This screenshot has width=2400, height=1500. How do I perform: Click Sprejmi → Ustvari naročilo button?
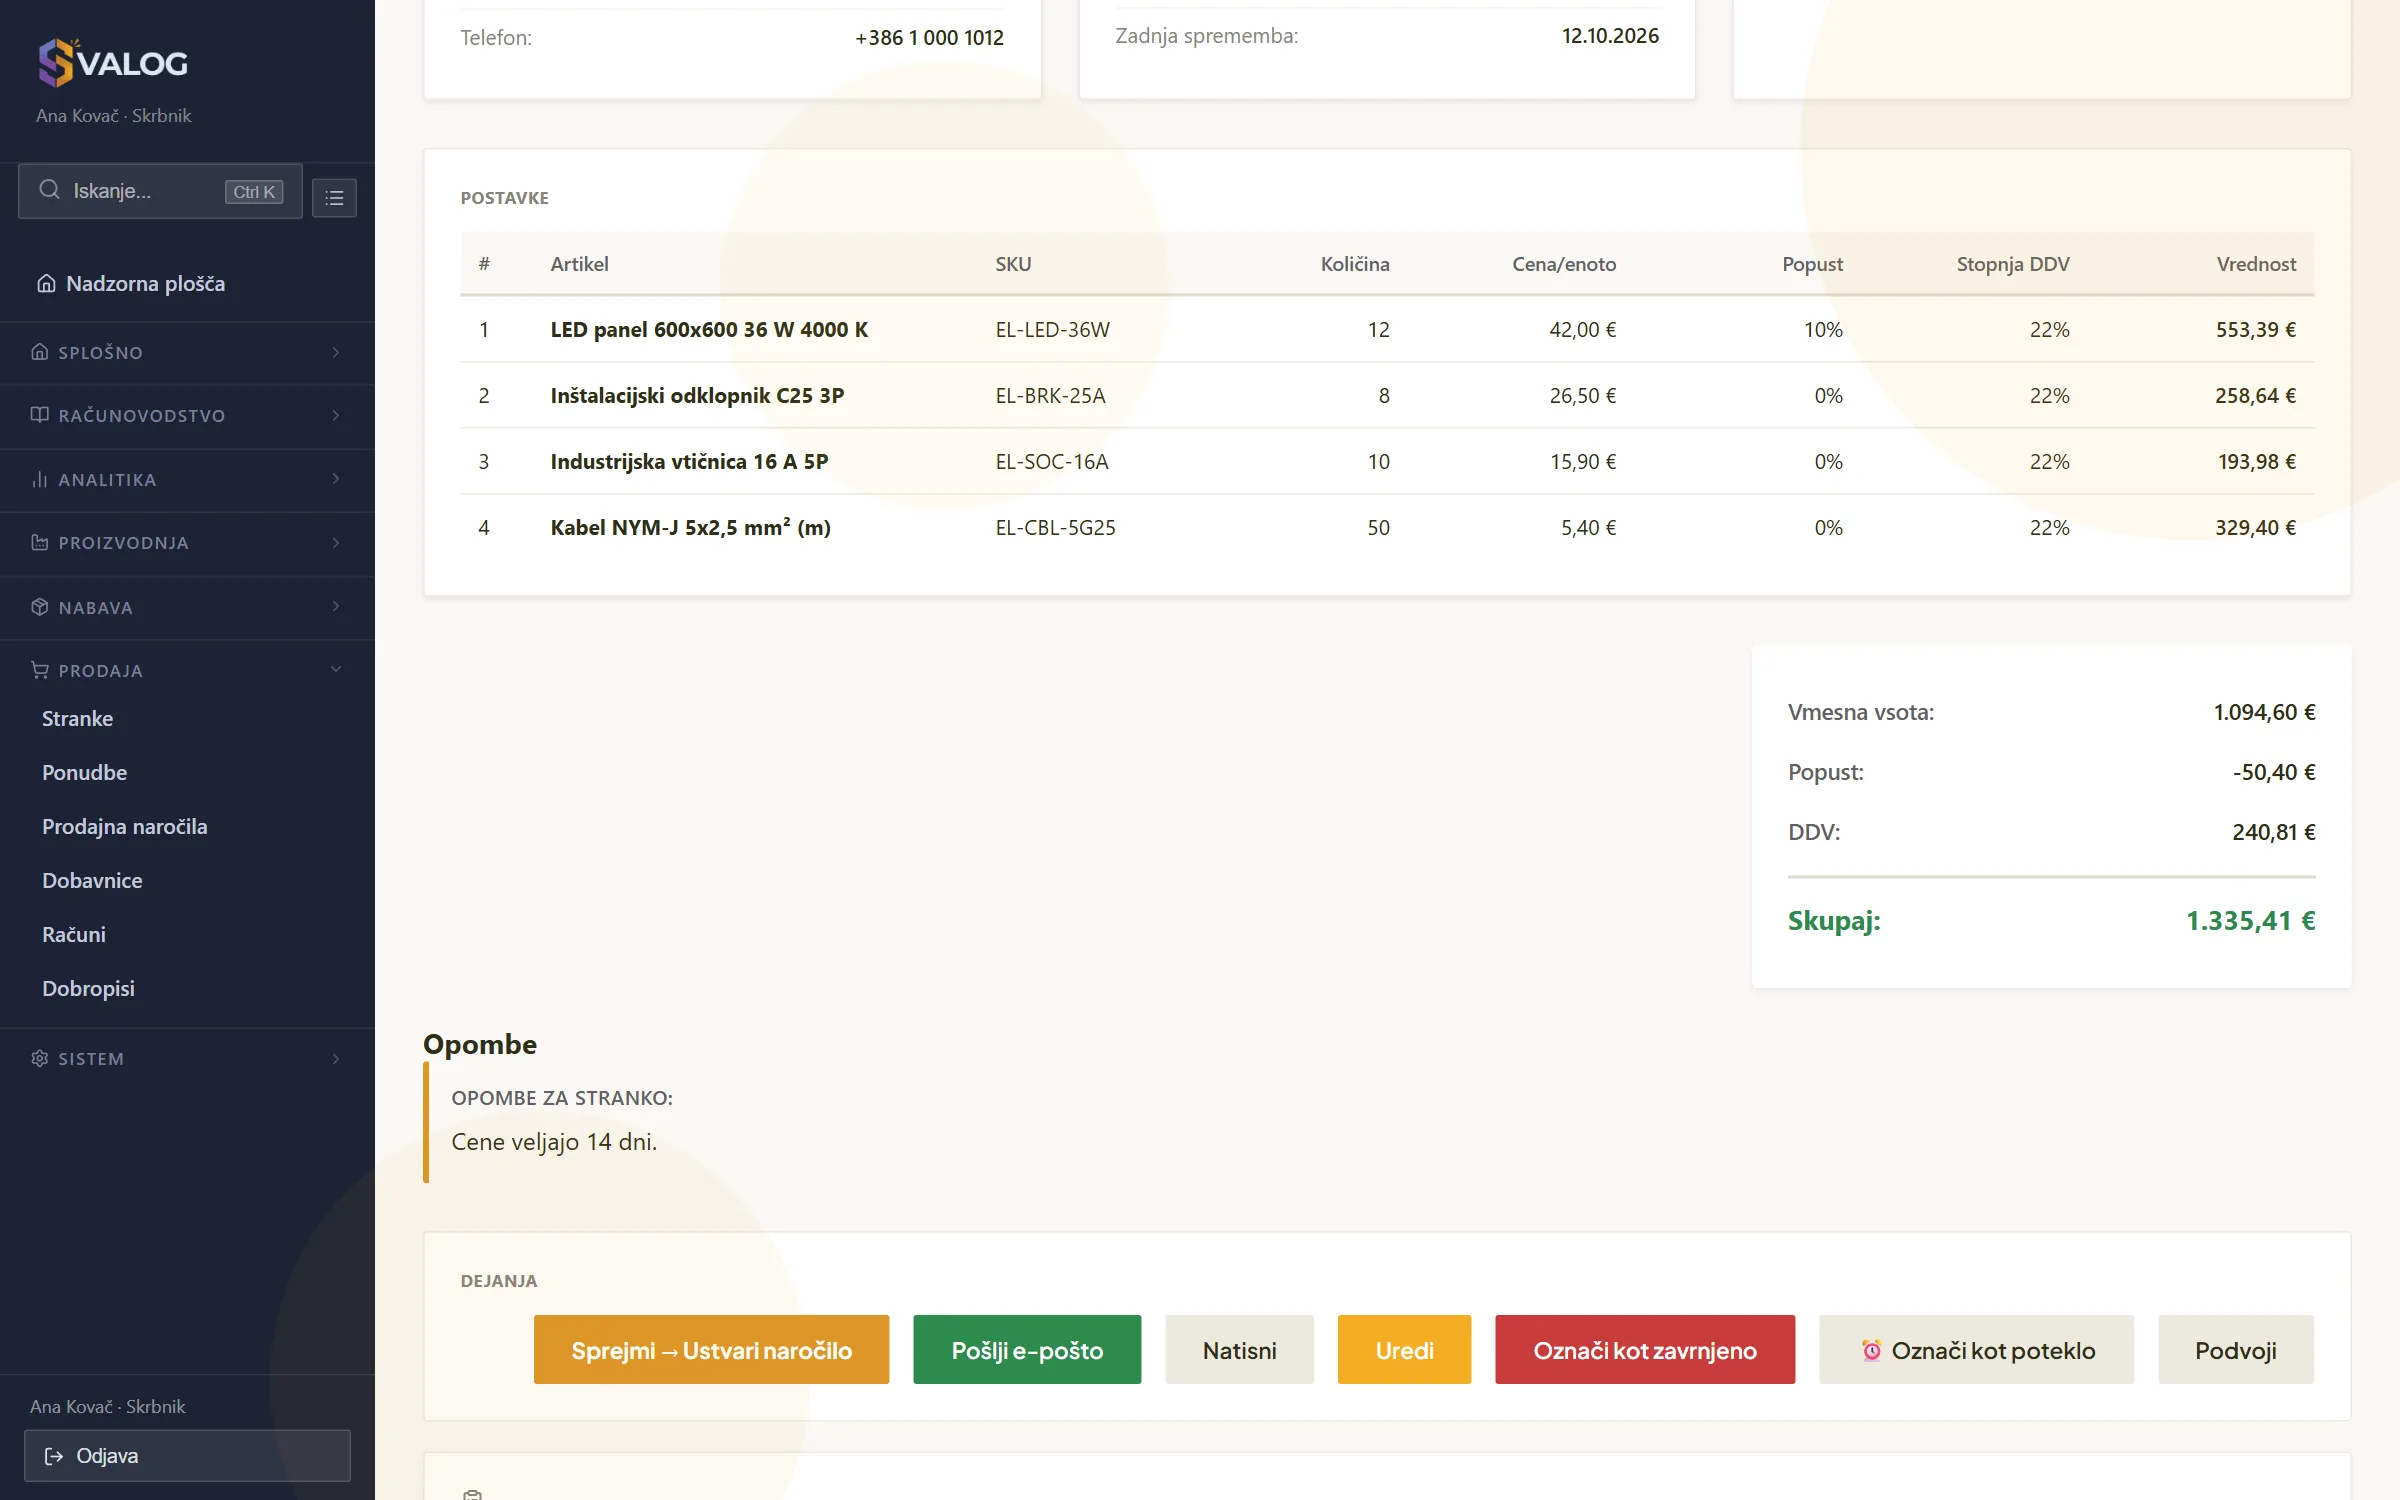[x=711, y=1350]
